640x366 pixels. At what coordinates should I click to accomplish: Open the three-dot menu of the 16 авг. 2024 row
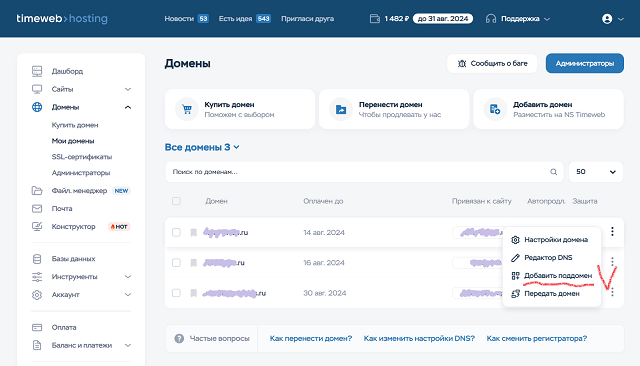coord(612,262)
